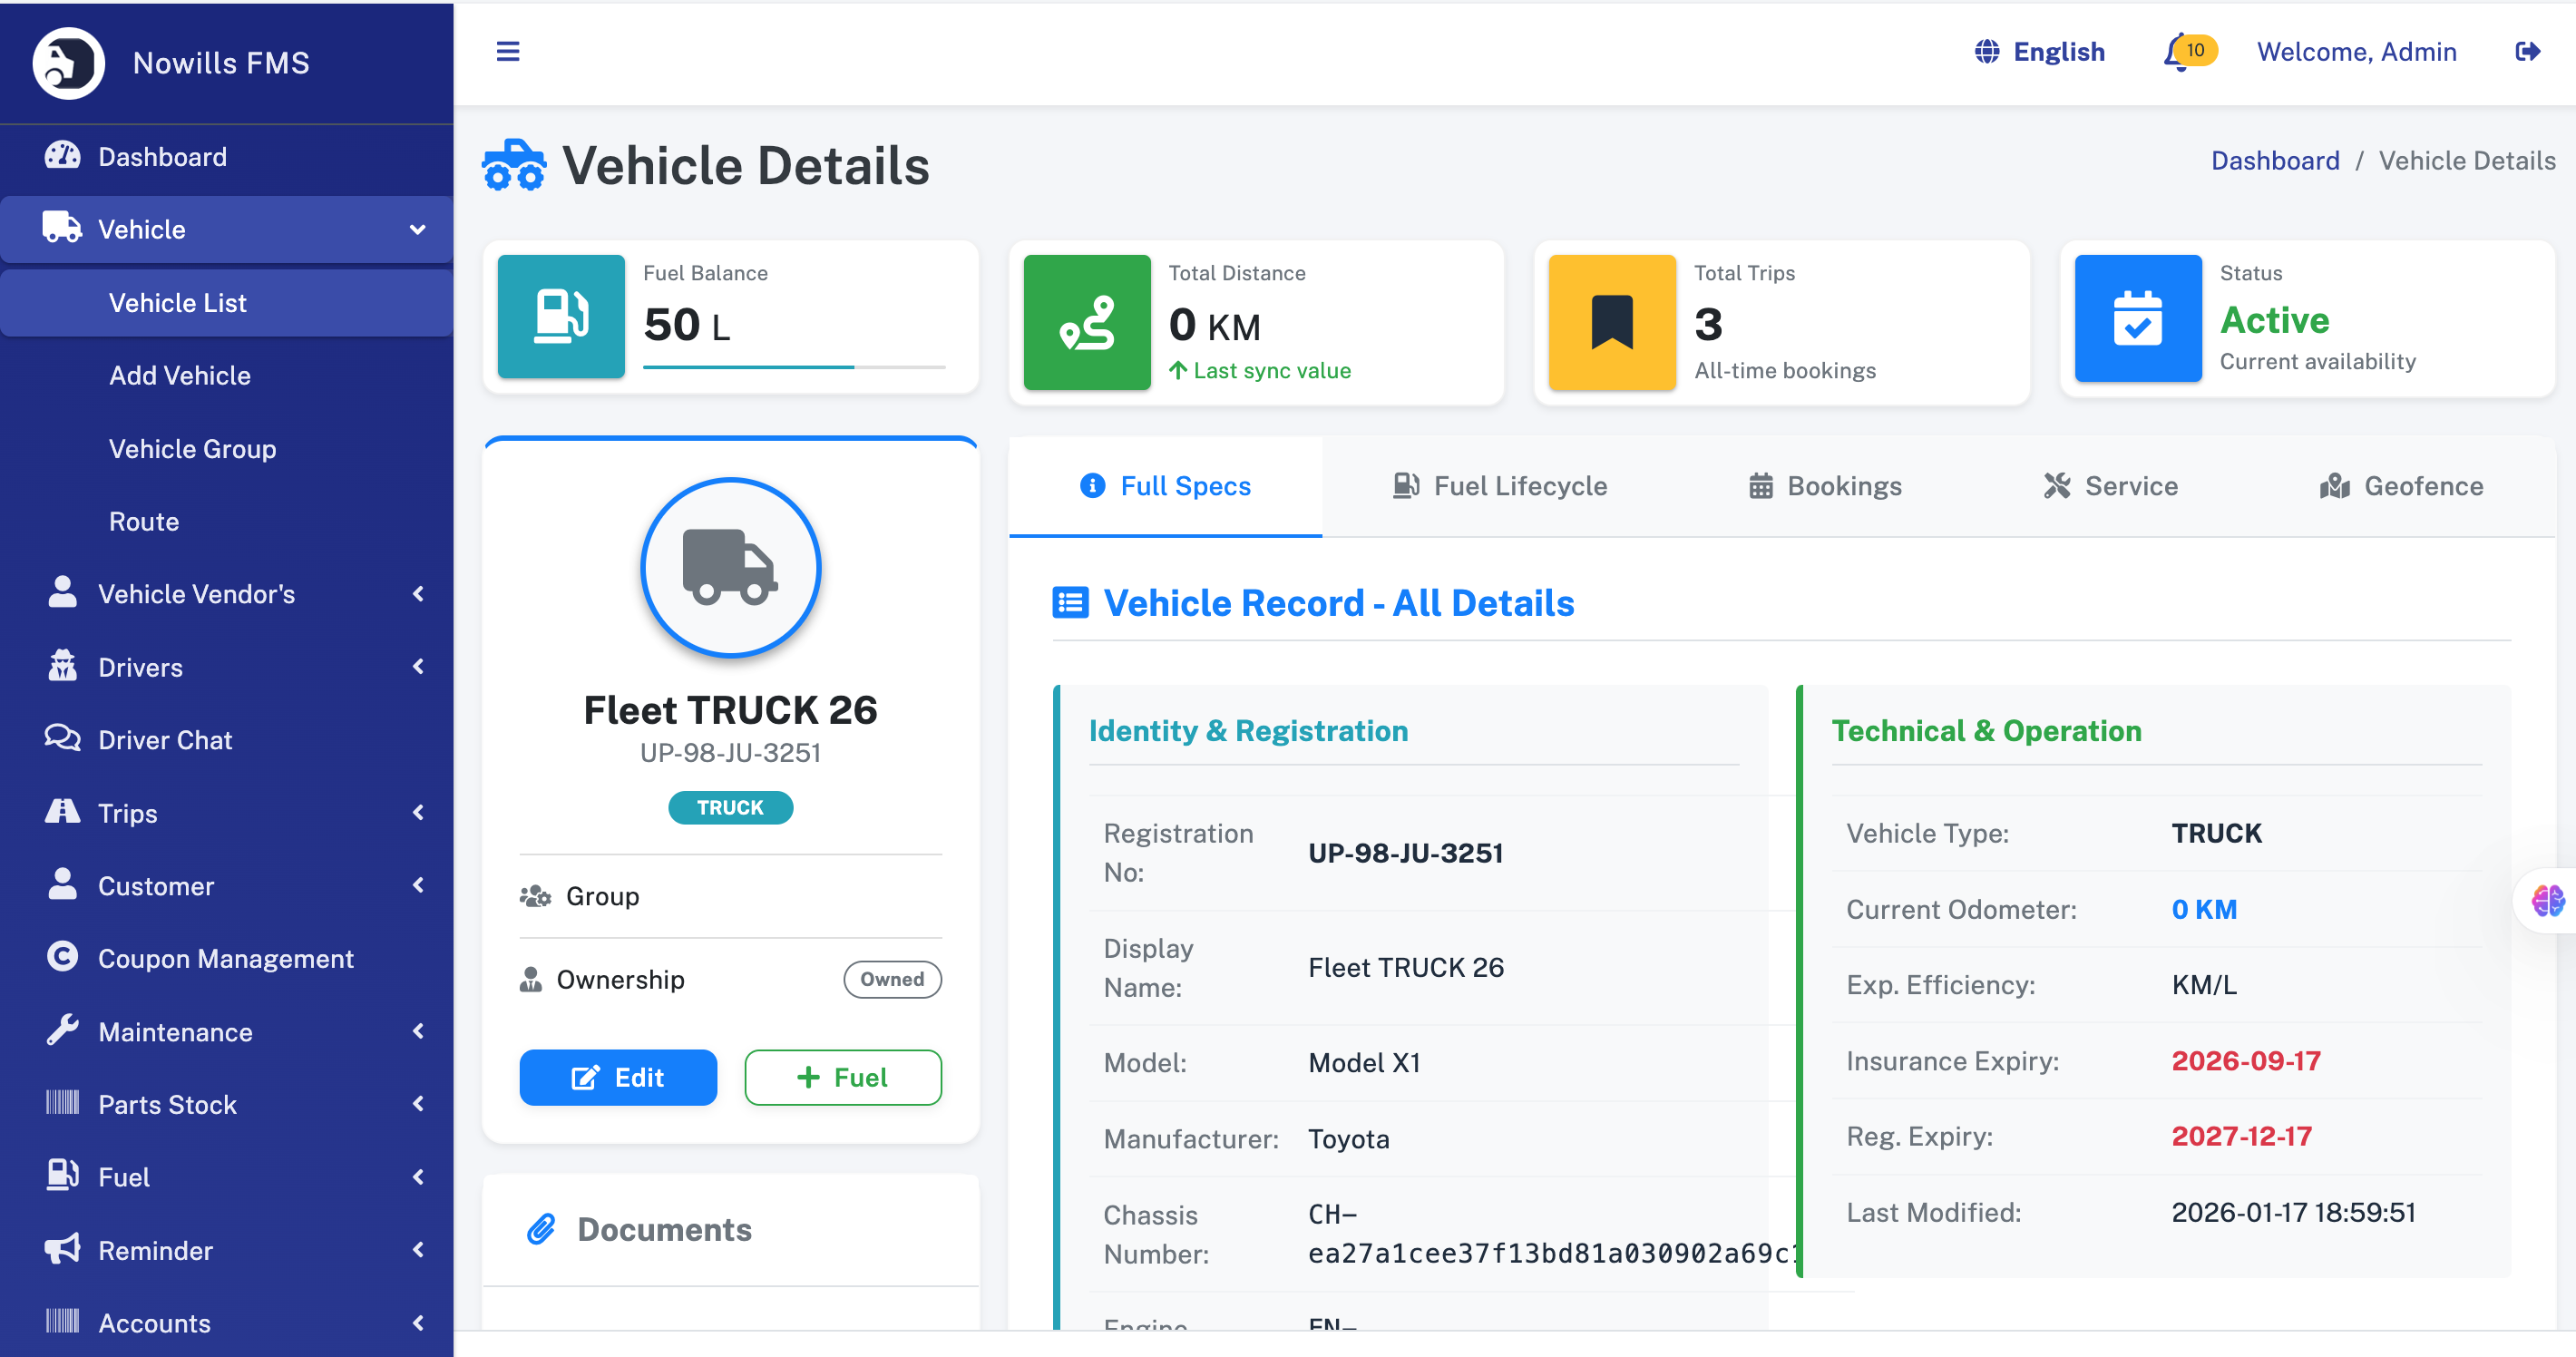Open the notifications bell icon
The image size is (2576, 1357).
[x=2177, y=52]
